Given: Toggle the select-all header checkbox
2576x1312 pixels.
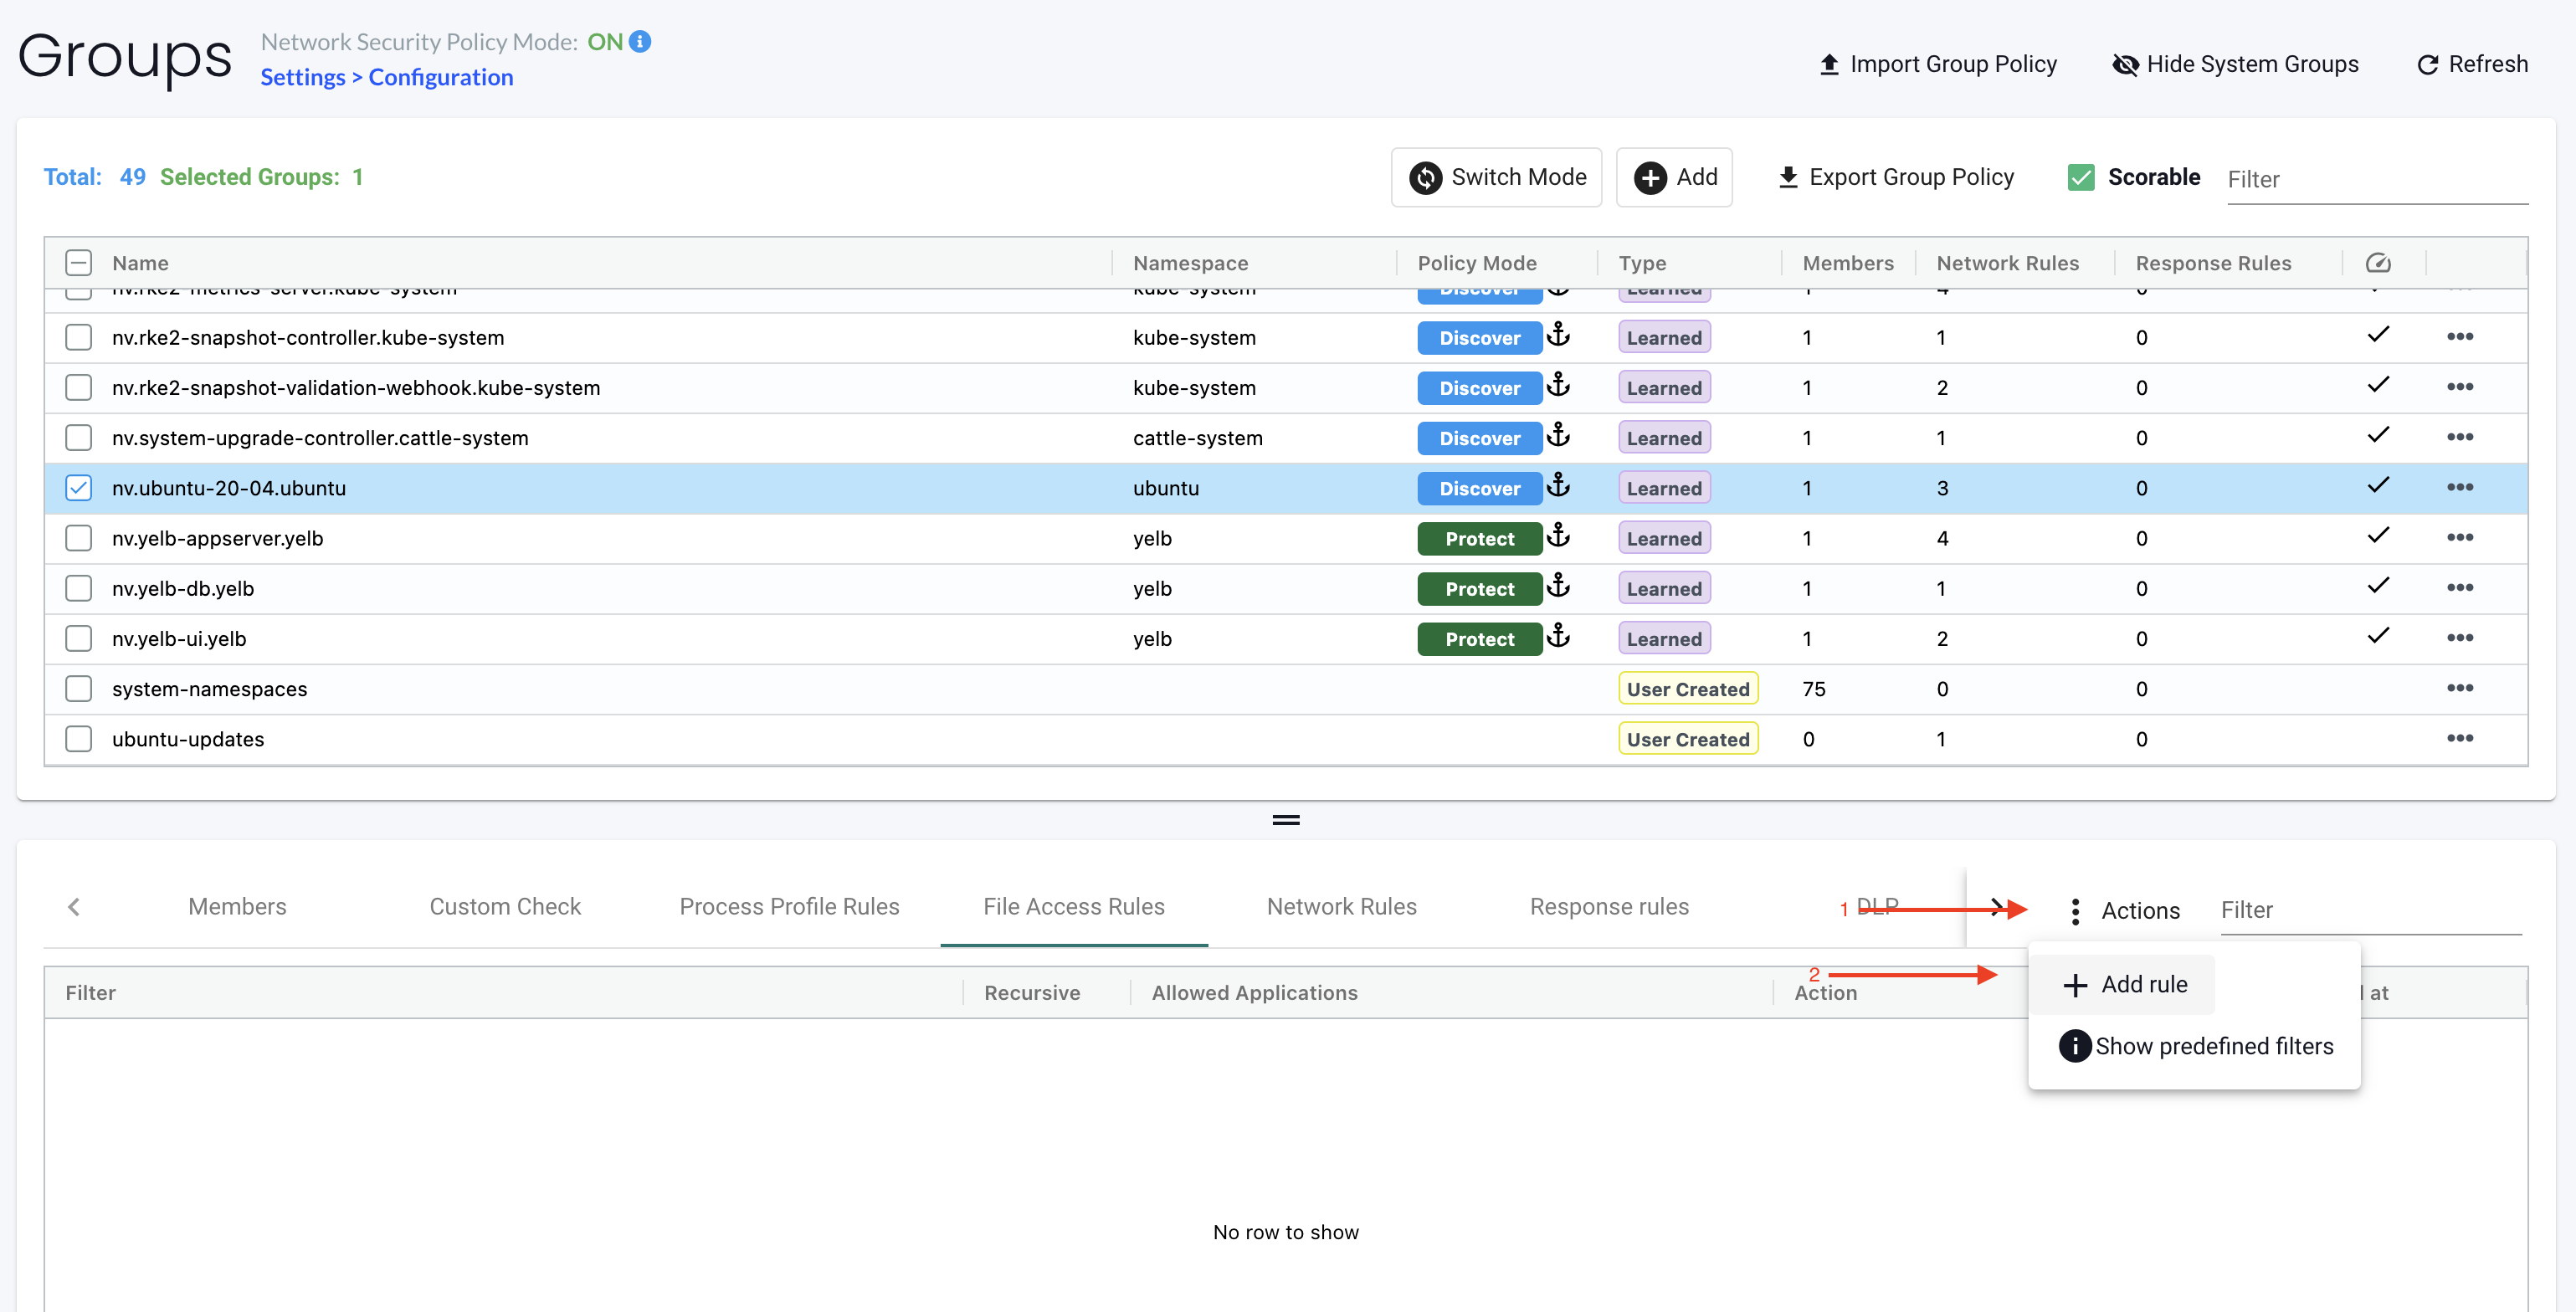Looking at the screenshot, I should coord(78,263).
